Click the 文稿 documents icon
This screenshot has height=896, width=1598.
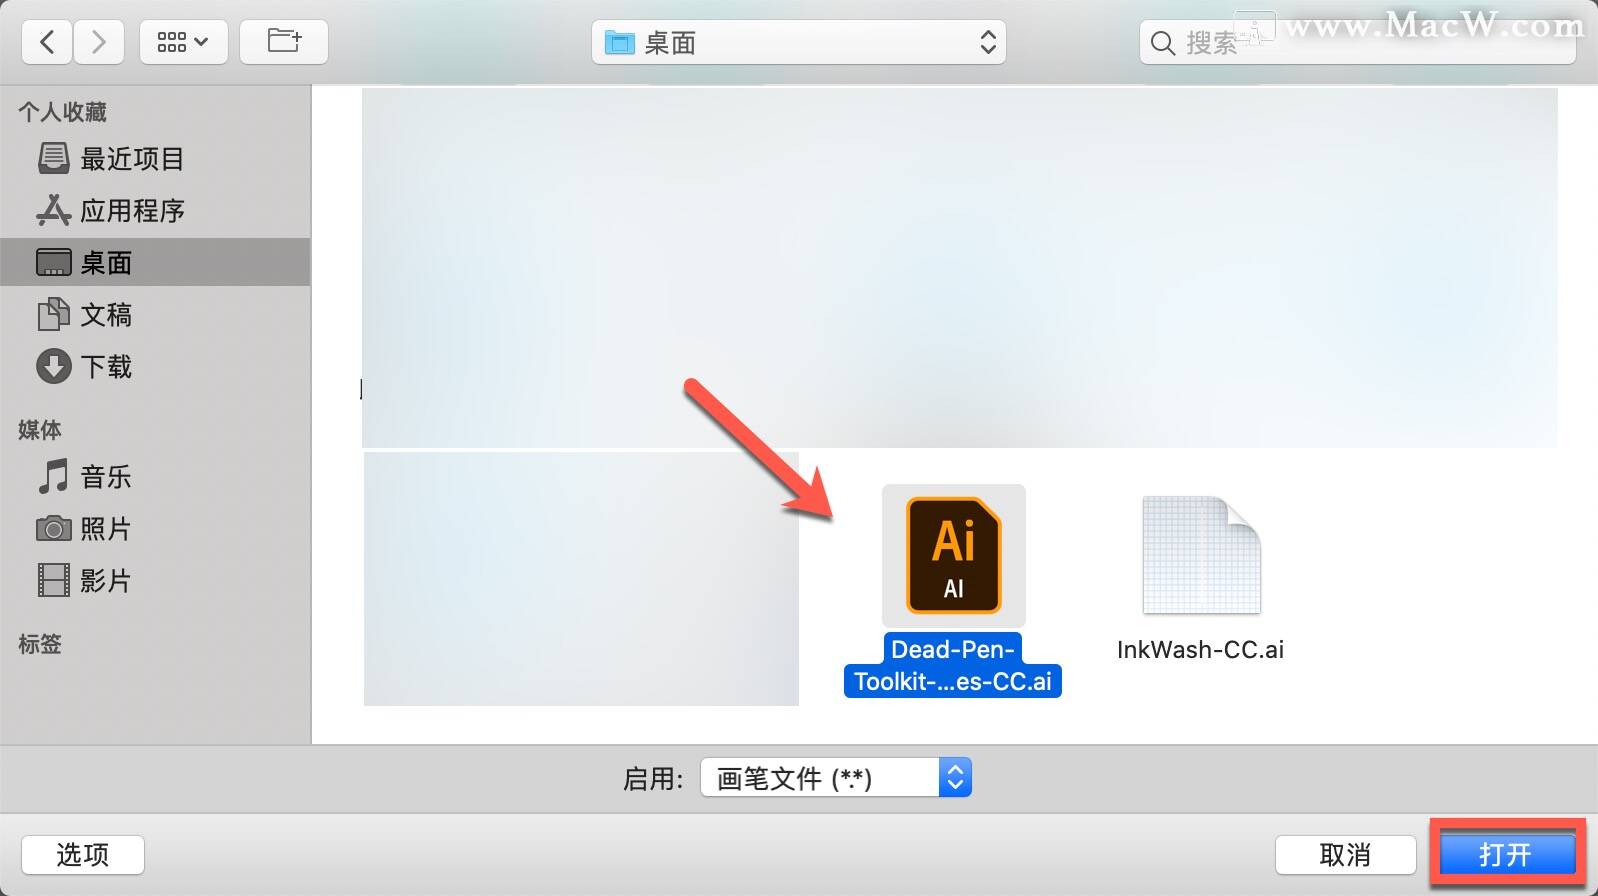(54, 314)
